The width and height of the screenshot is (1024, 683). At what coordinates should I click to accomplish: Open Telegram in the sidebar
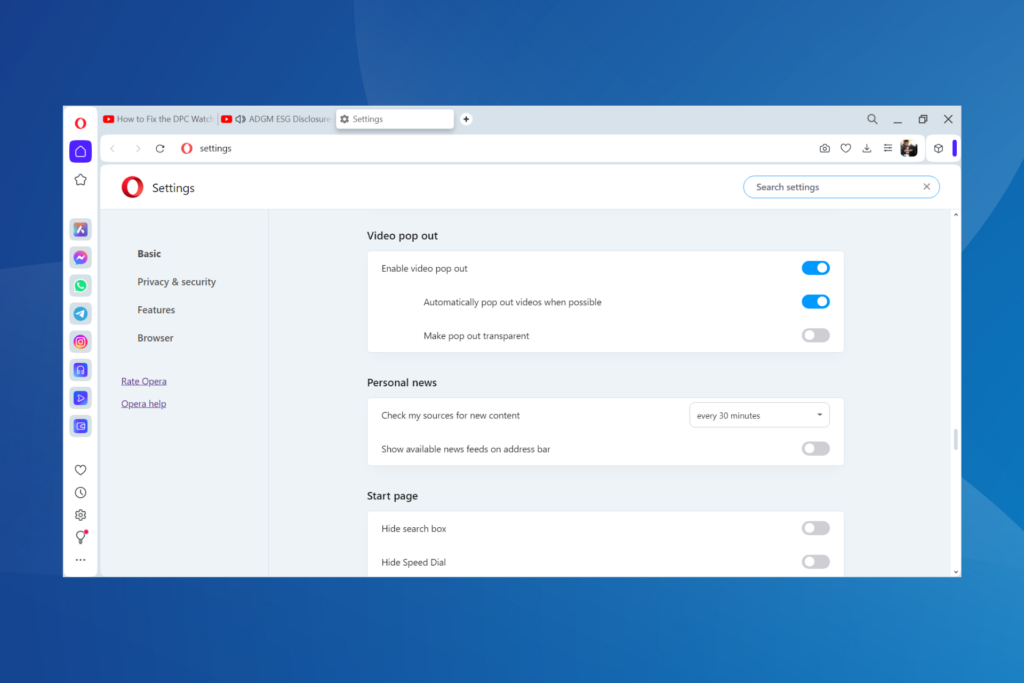(80, 313)
